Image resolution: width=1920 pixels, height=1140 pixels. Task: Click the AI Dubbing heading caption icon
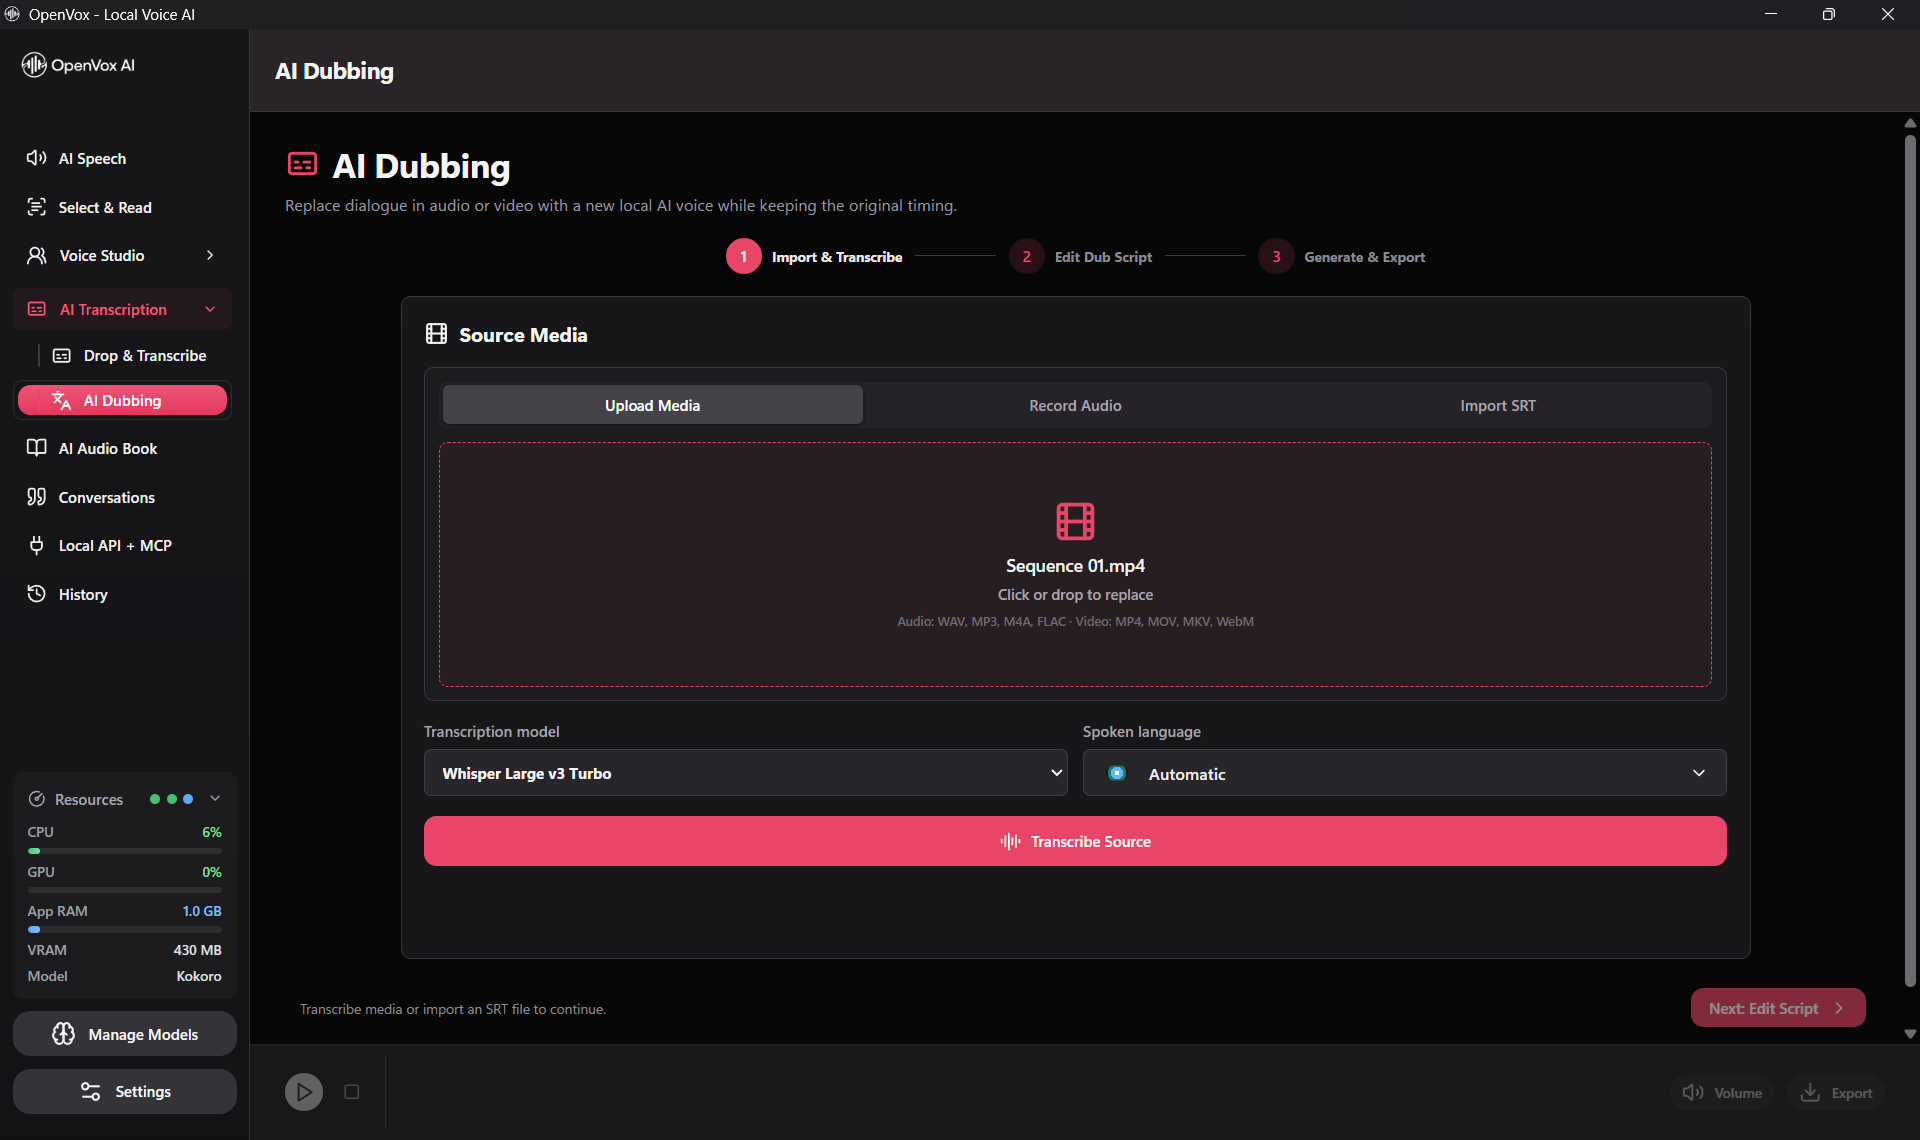(x=303, y=164)
